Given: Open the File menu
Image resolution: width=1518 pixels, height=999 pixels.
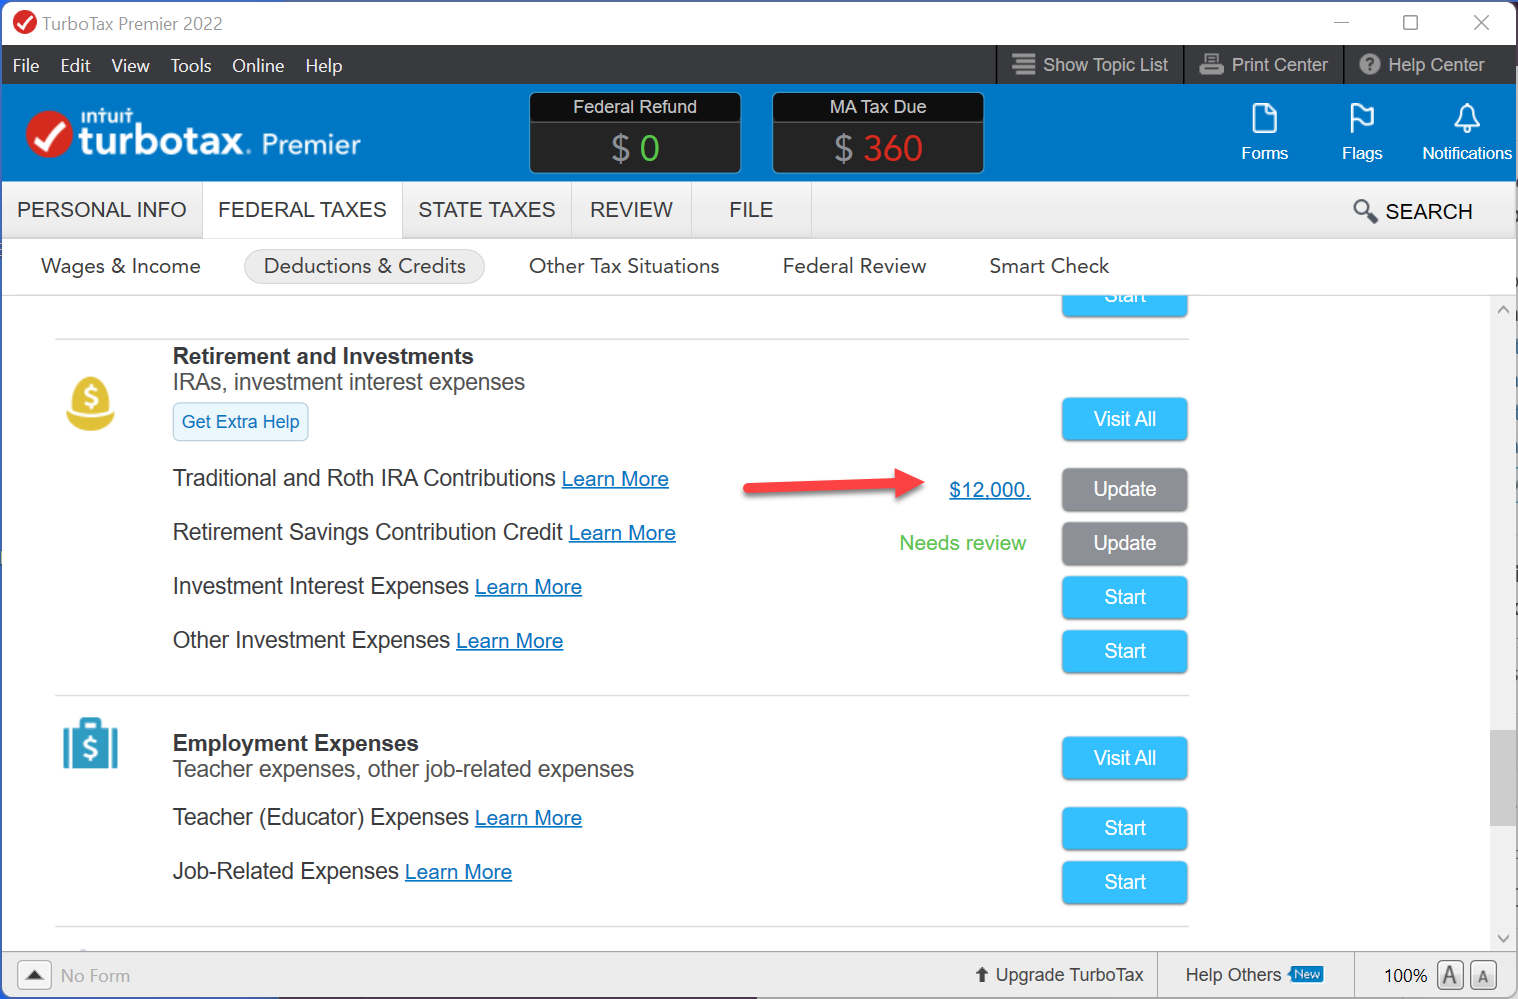Looking at the screenshot, I should click(x=26, y=66).
